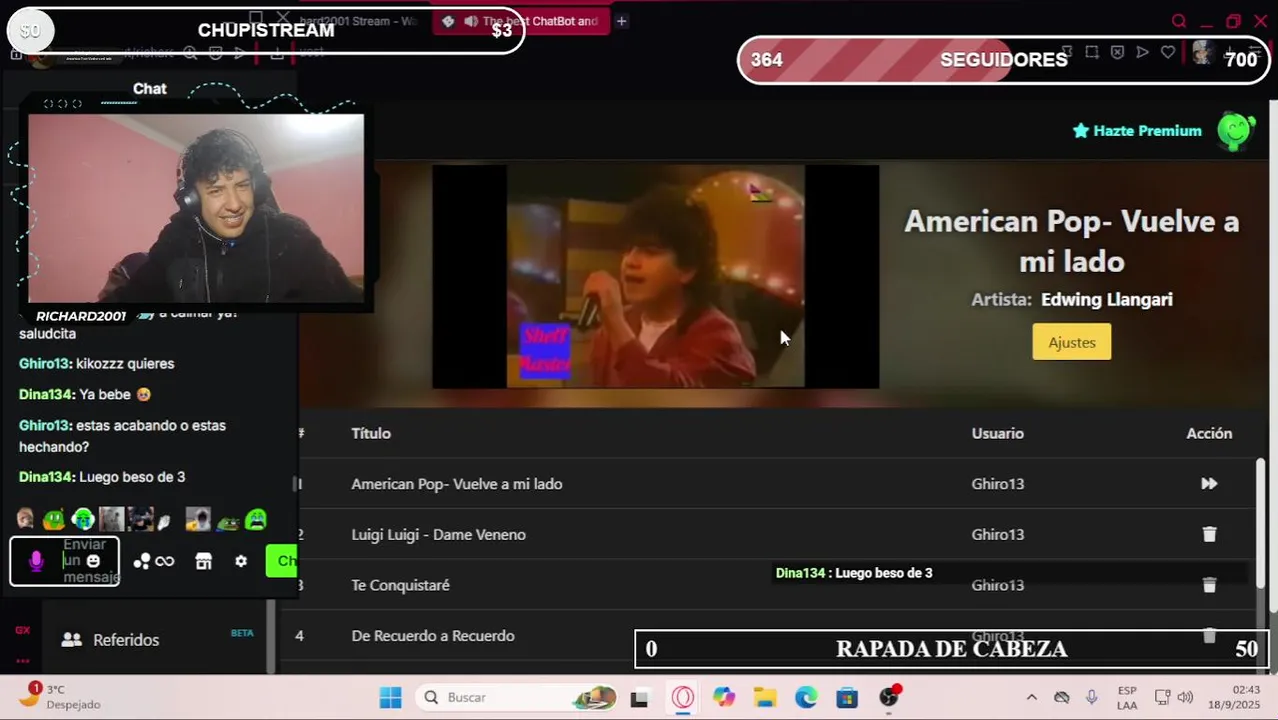Screen dimensions: 1278x720
Task: Click the Hazte Premium star link
Action: click(1137, 131)
